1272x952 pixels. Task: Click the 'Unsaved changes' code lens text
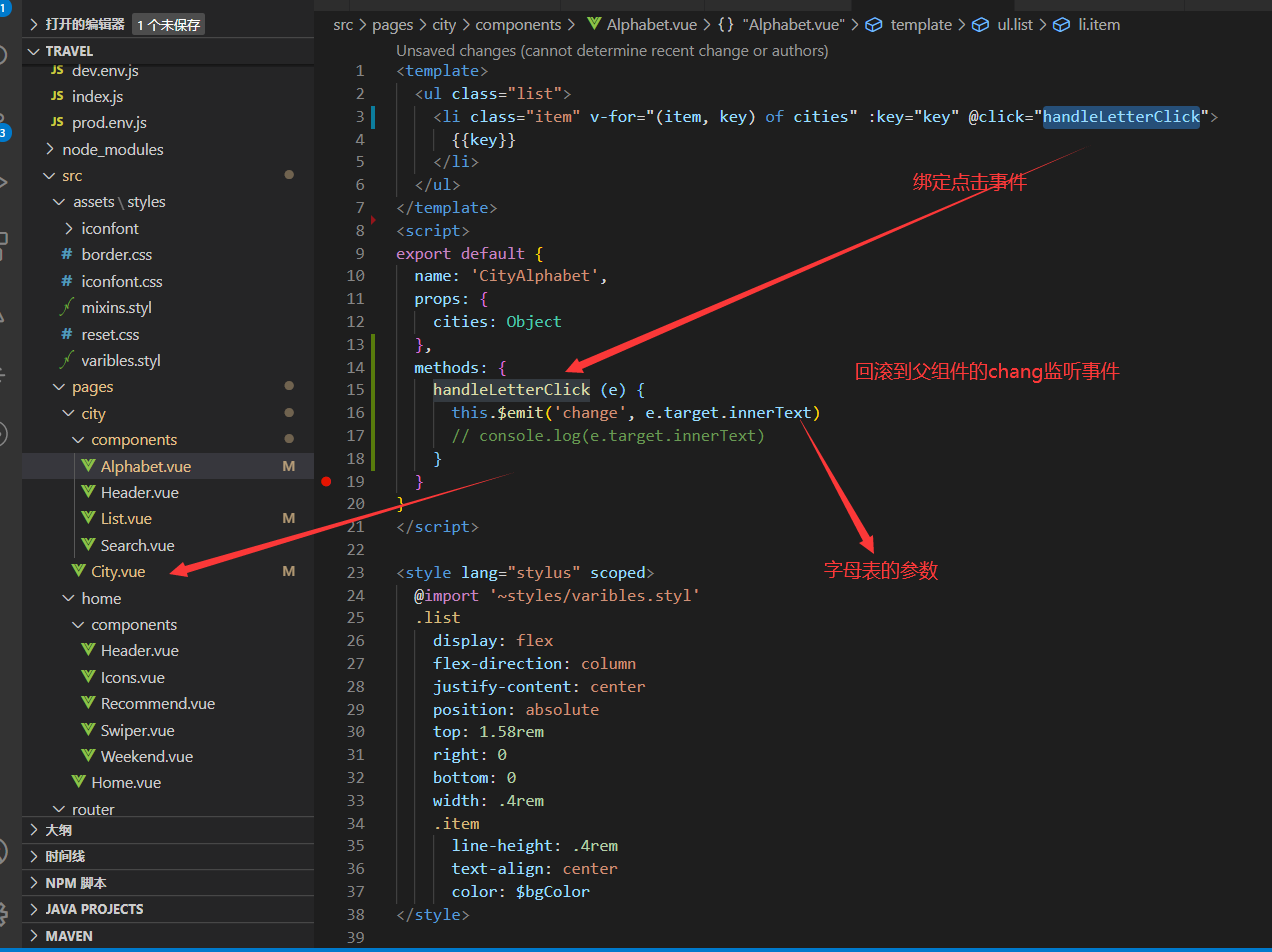click(612, 50)
